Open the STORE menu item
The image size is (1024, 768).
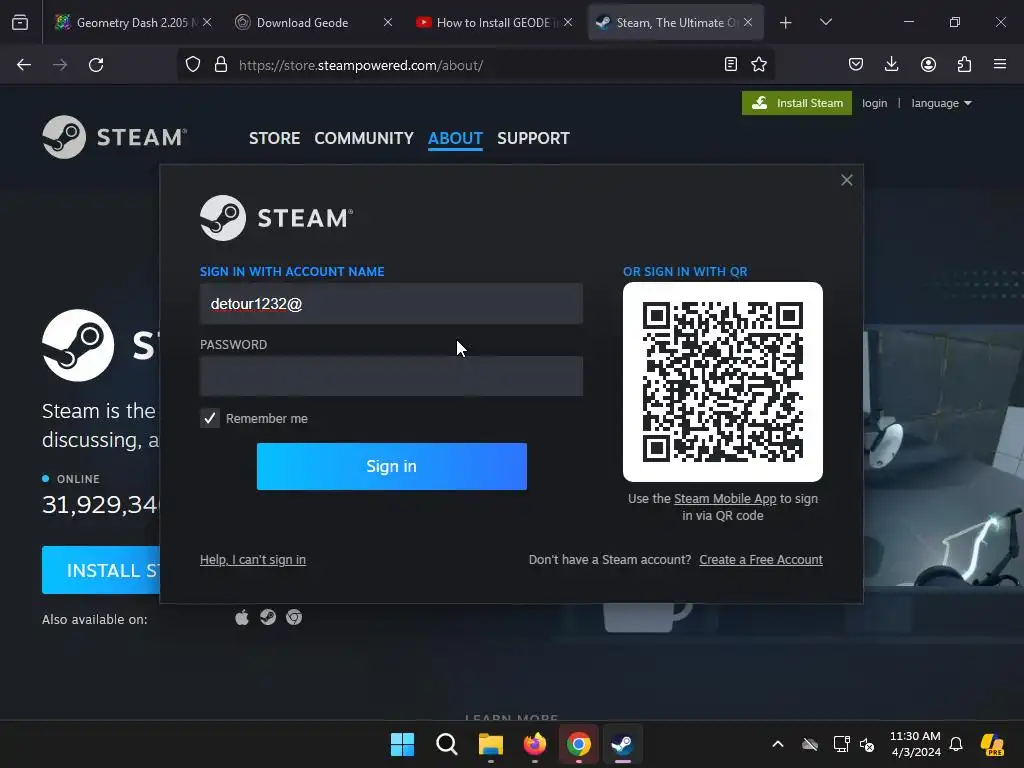pyautogui.click(x=274, y=138)
